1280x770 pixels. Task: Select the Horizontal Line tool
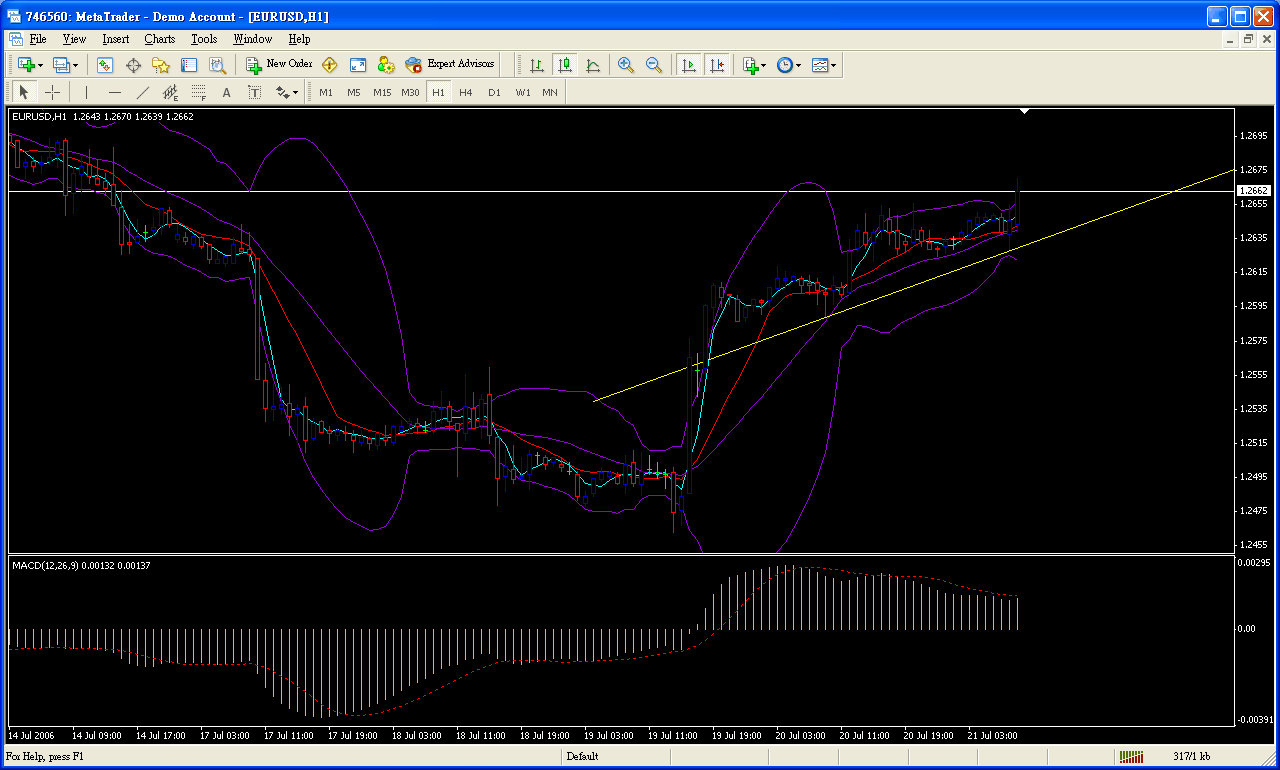pos(115,92)
